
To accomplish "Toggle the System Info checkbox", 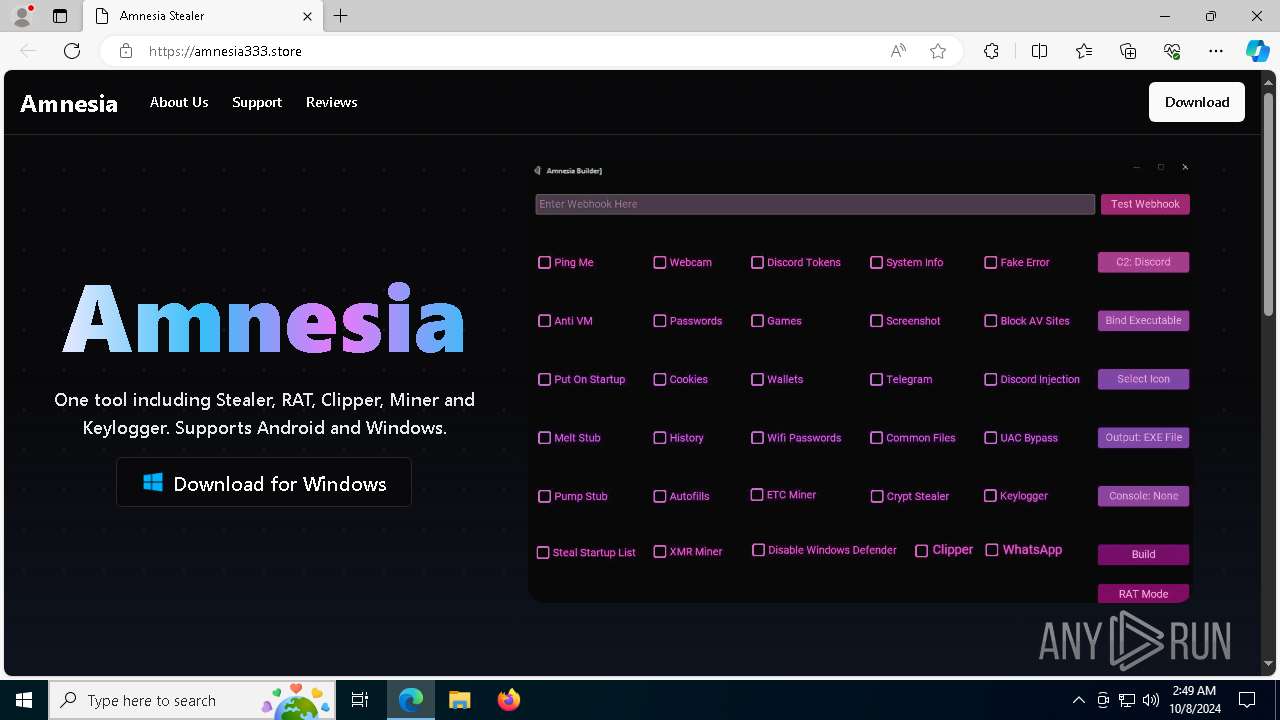I will click(876, 262).
